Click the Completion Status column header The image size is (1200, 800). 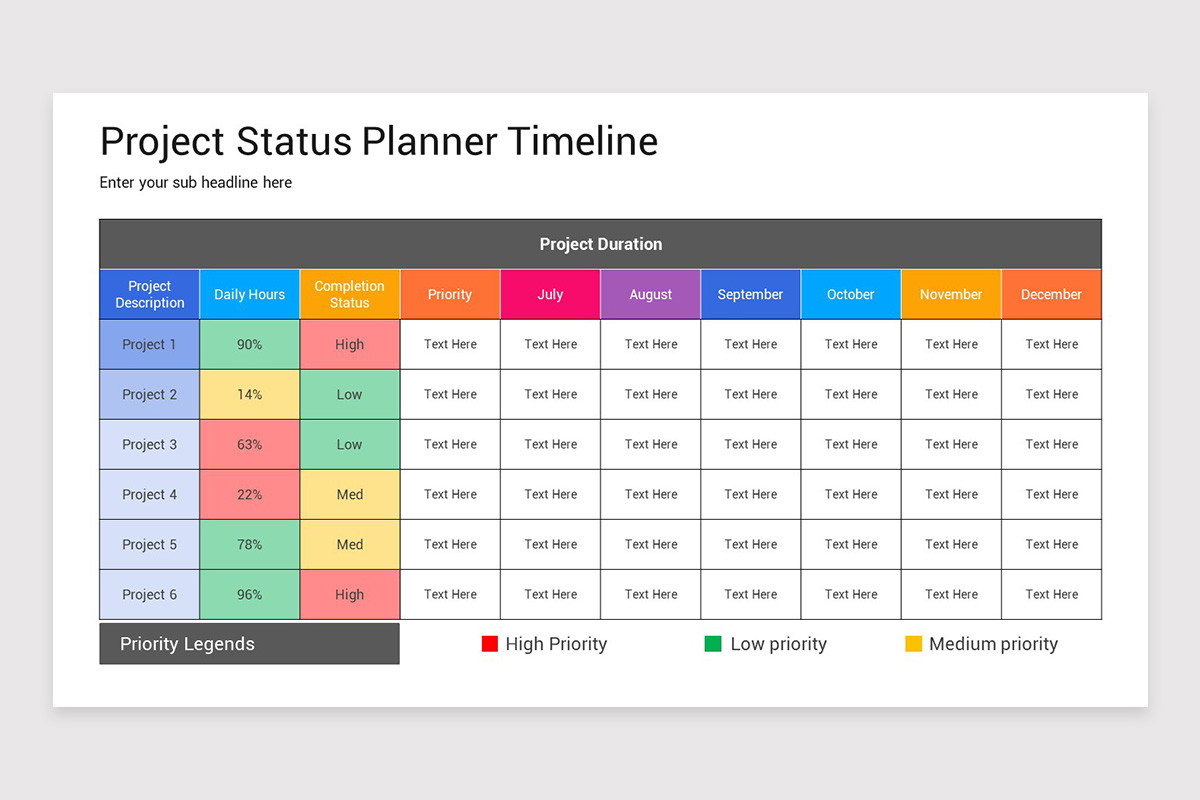click(350, 294)
